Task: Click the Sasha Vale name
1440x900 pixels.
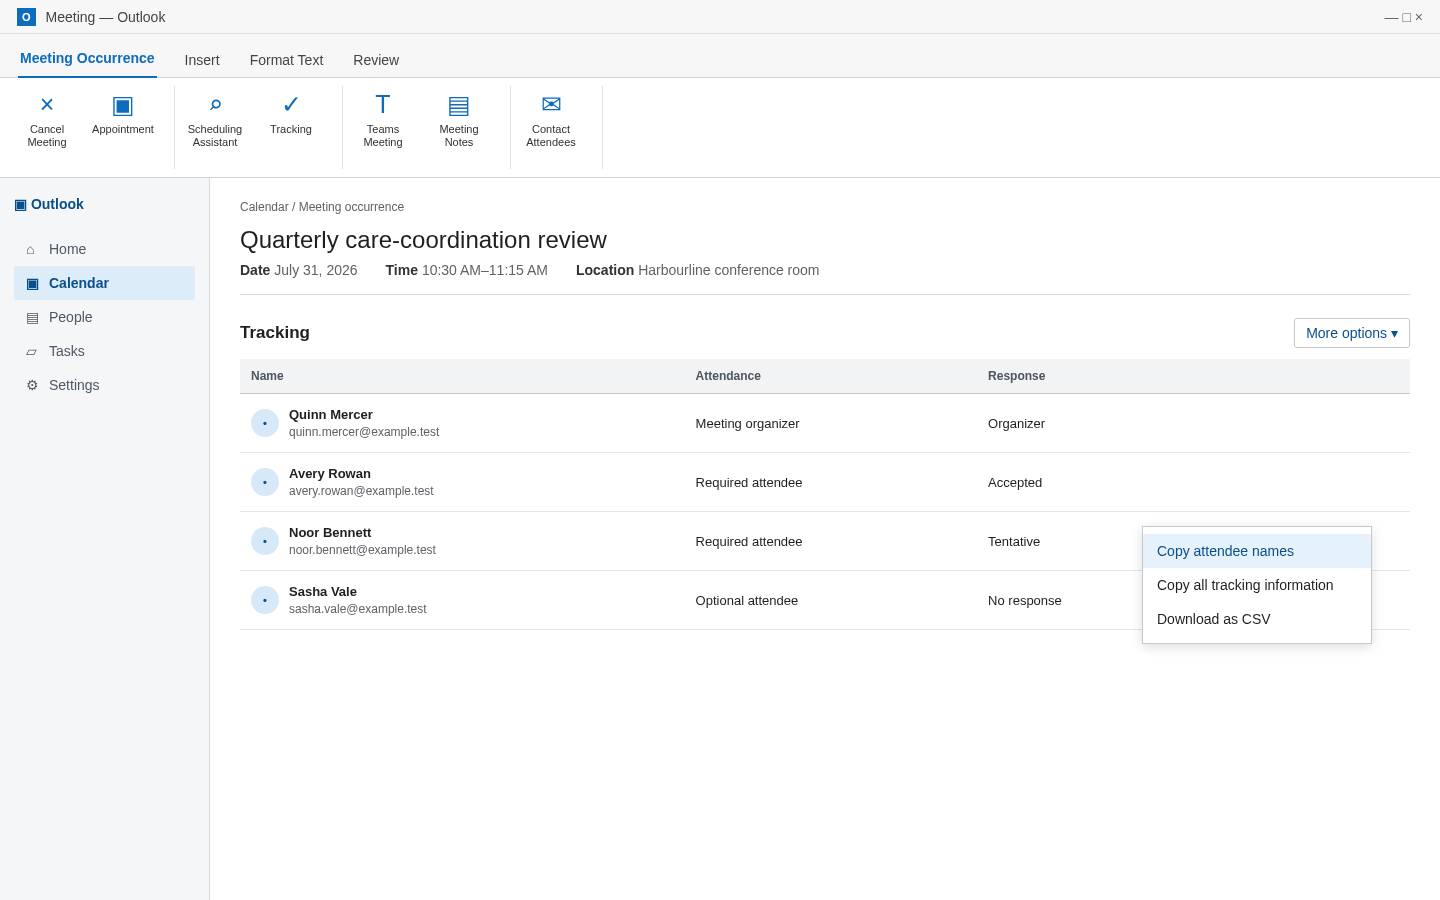Action: pyautogui.click(x=323, y=592)
